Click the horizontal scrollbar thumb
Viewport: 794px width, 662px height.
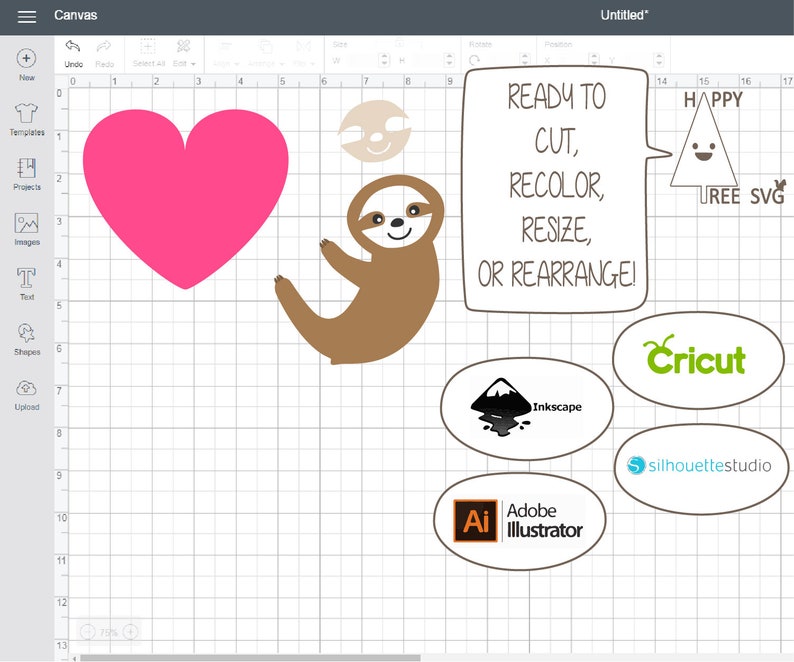pos(250,658)
